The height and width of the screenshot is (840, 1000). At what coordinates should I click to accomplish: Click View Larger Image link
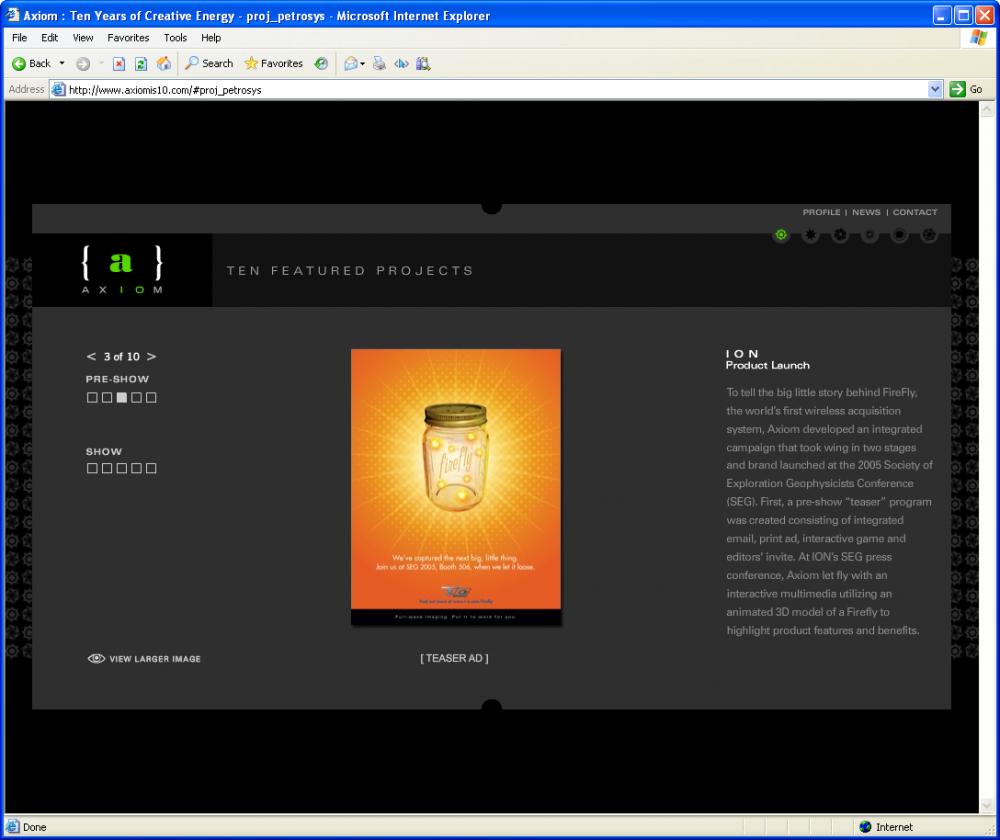tap(145, 659)
